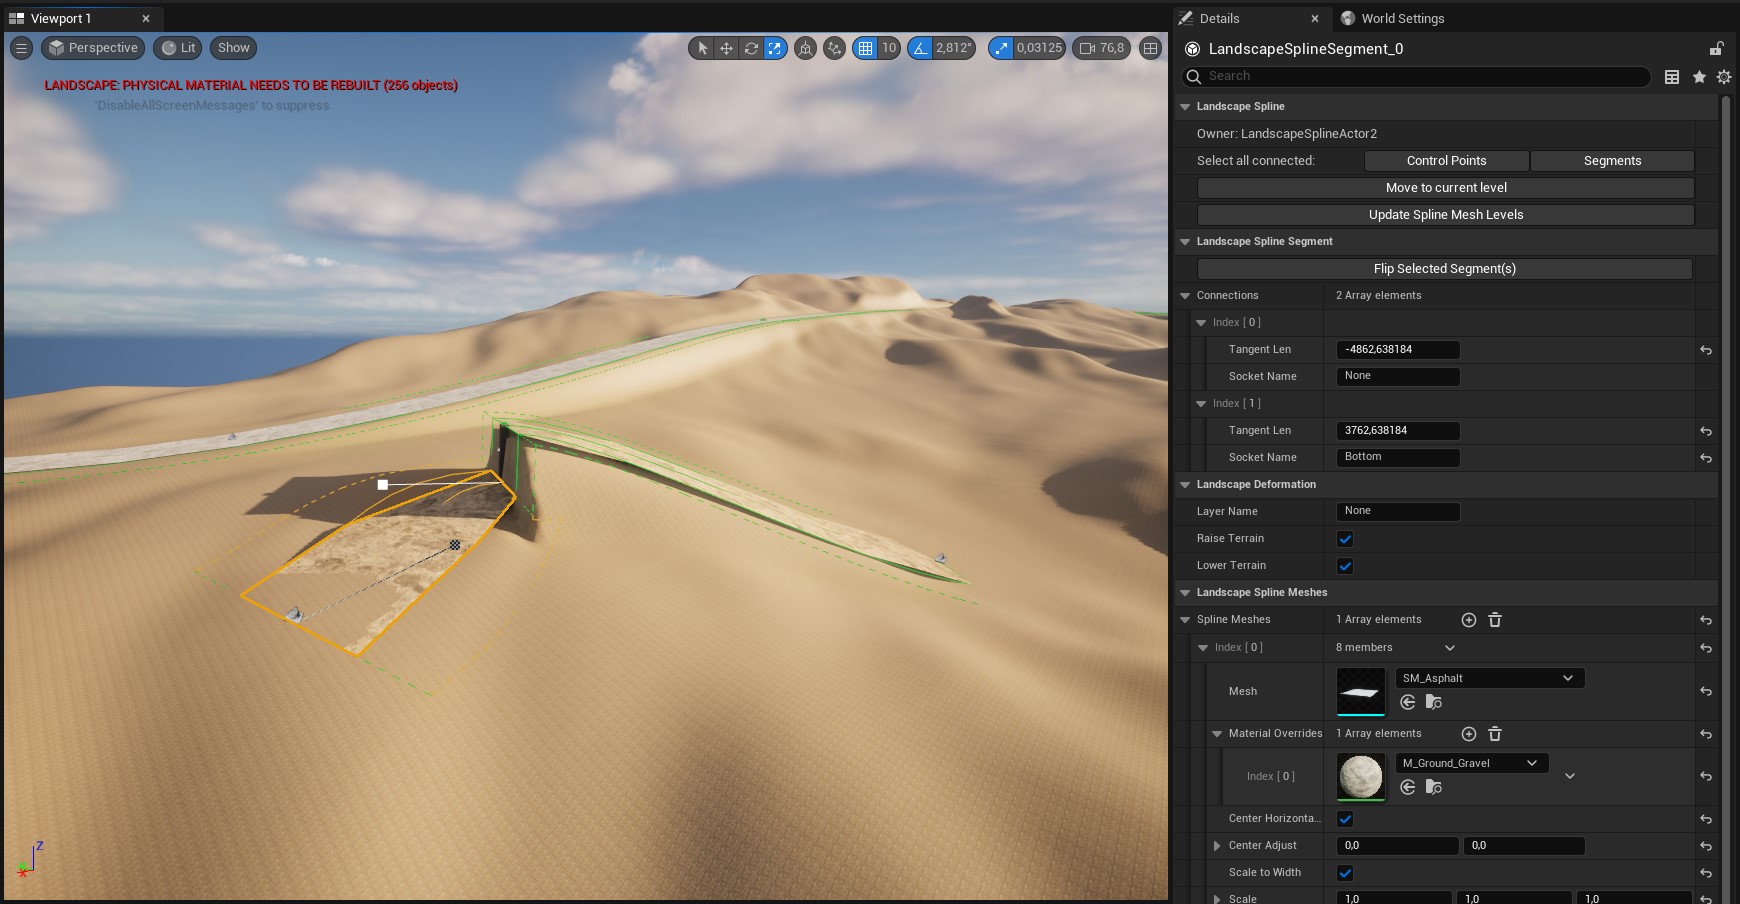Select the translate (move) gizmo tool

point(726,48)
